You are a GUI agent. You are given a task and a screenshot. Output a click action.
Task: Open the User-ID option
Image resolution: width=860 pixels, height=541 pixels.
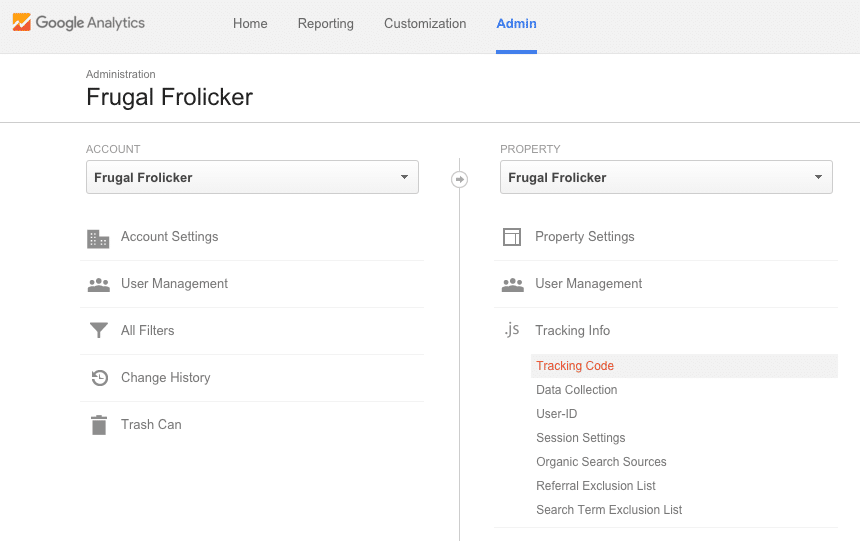coord(557,414)
